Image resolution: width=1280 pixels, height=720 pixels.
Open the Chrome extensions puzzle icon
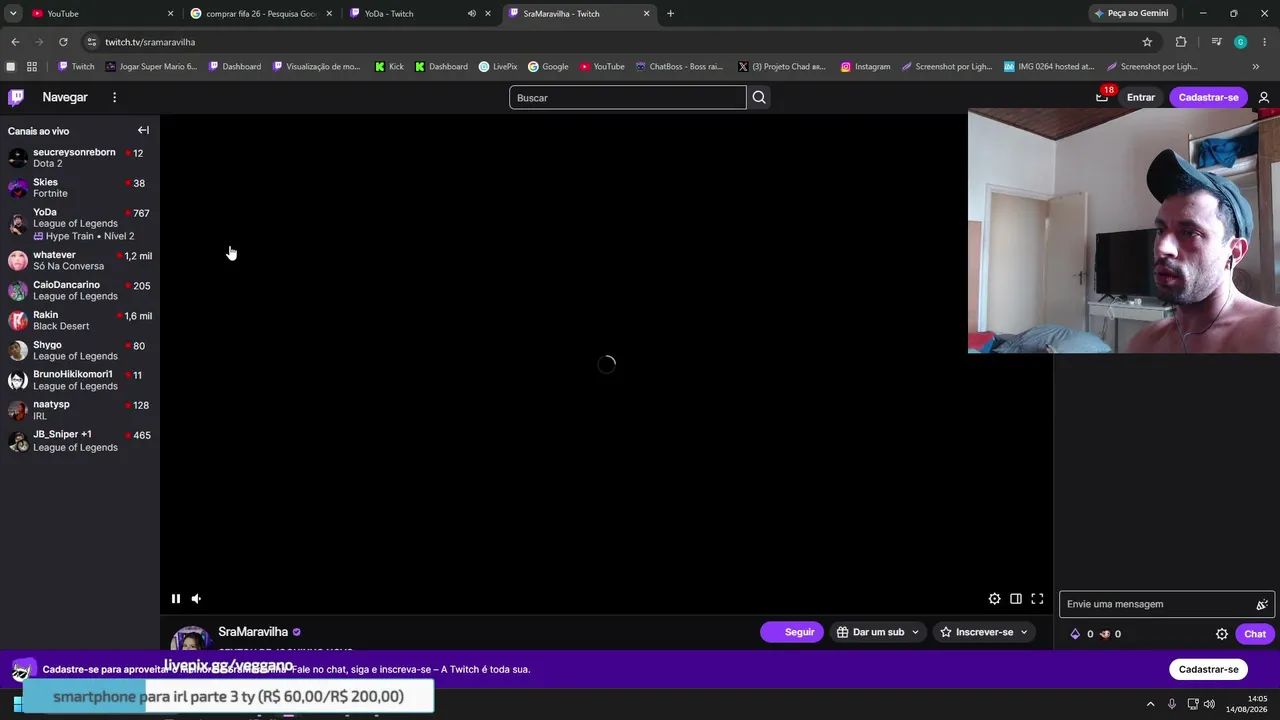click(1181, 42)
